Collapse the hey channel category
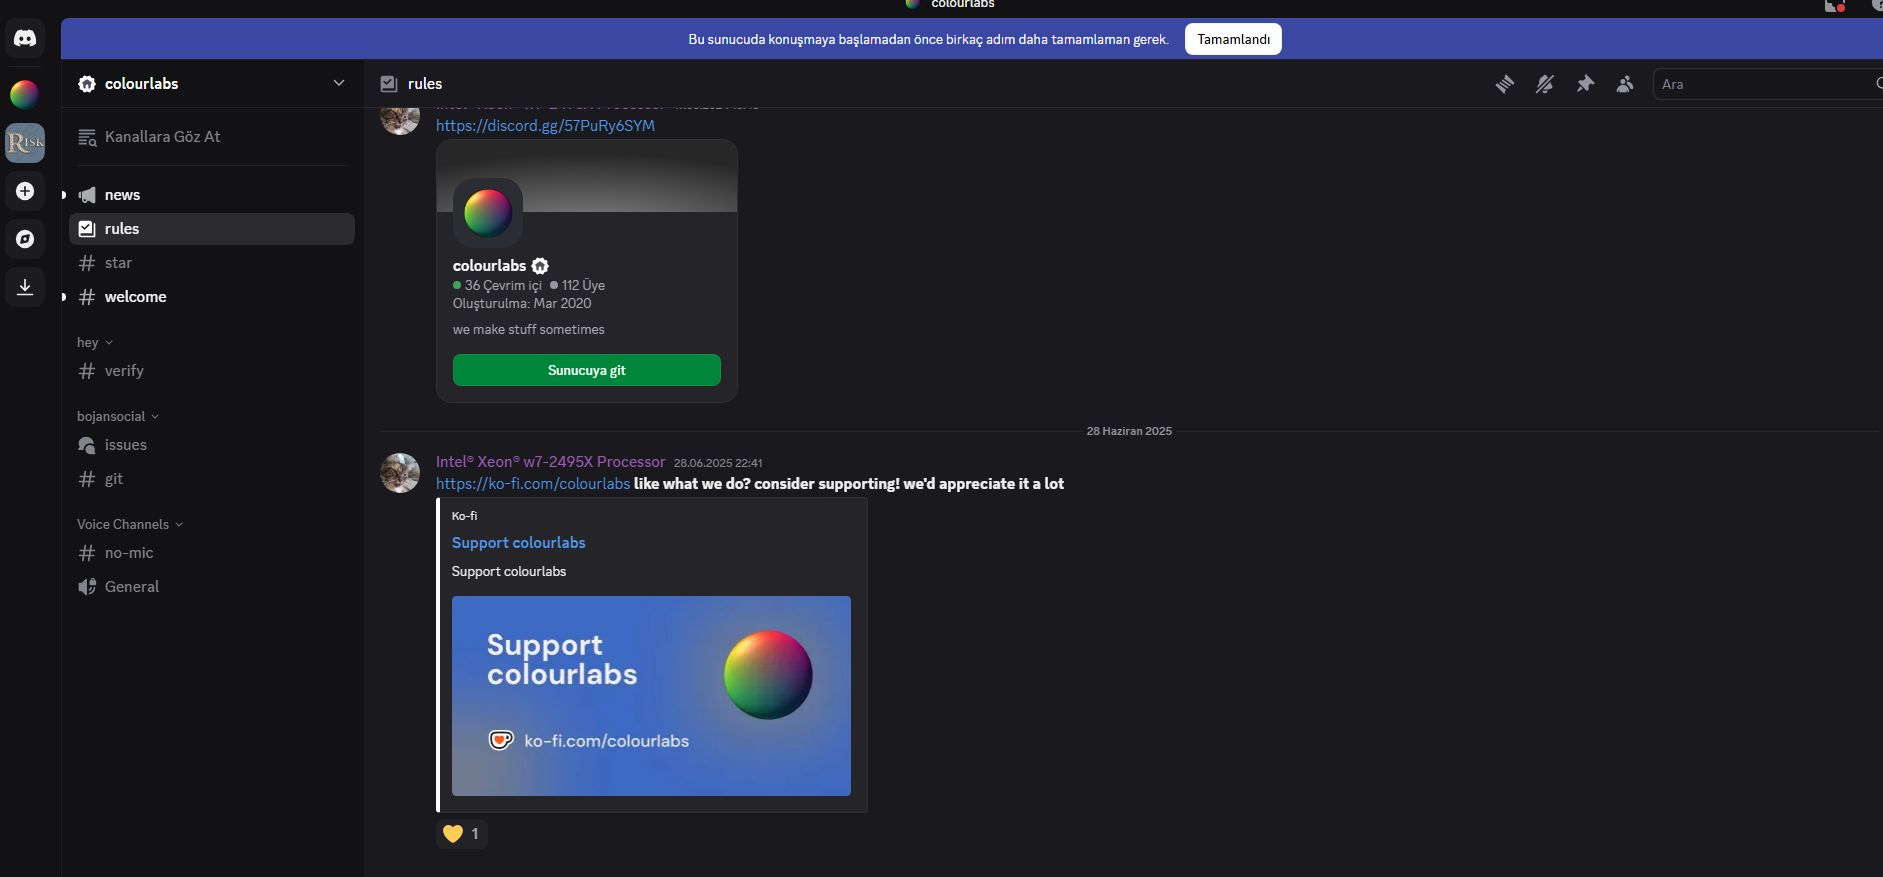The height and width of the screenshot is (877, 1883). pos(94,343)
